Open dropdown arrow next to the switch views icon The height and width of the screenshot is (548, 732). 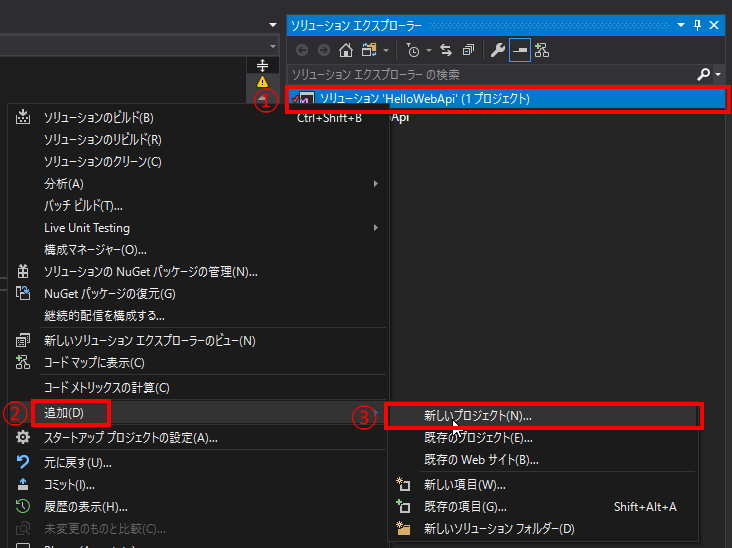[x=386, y=50]
